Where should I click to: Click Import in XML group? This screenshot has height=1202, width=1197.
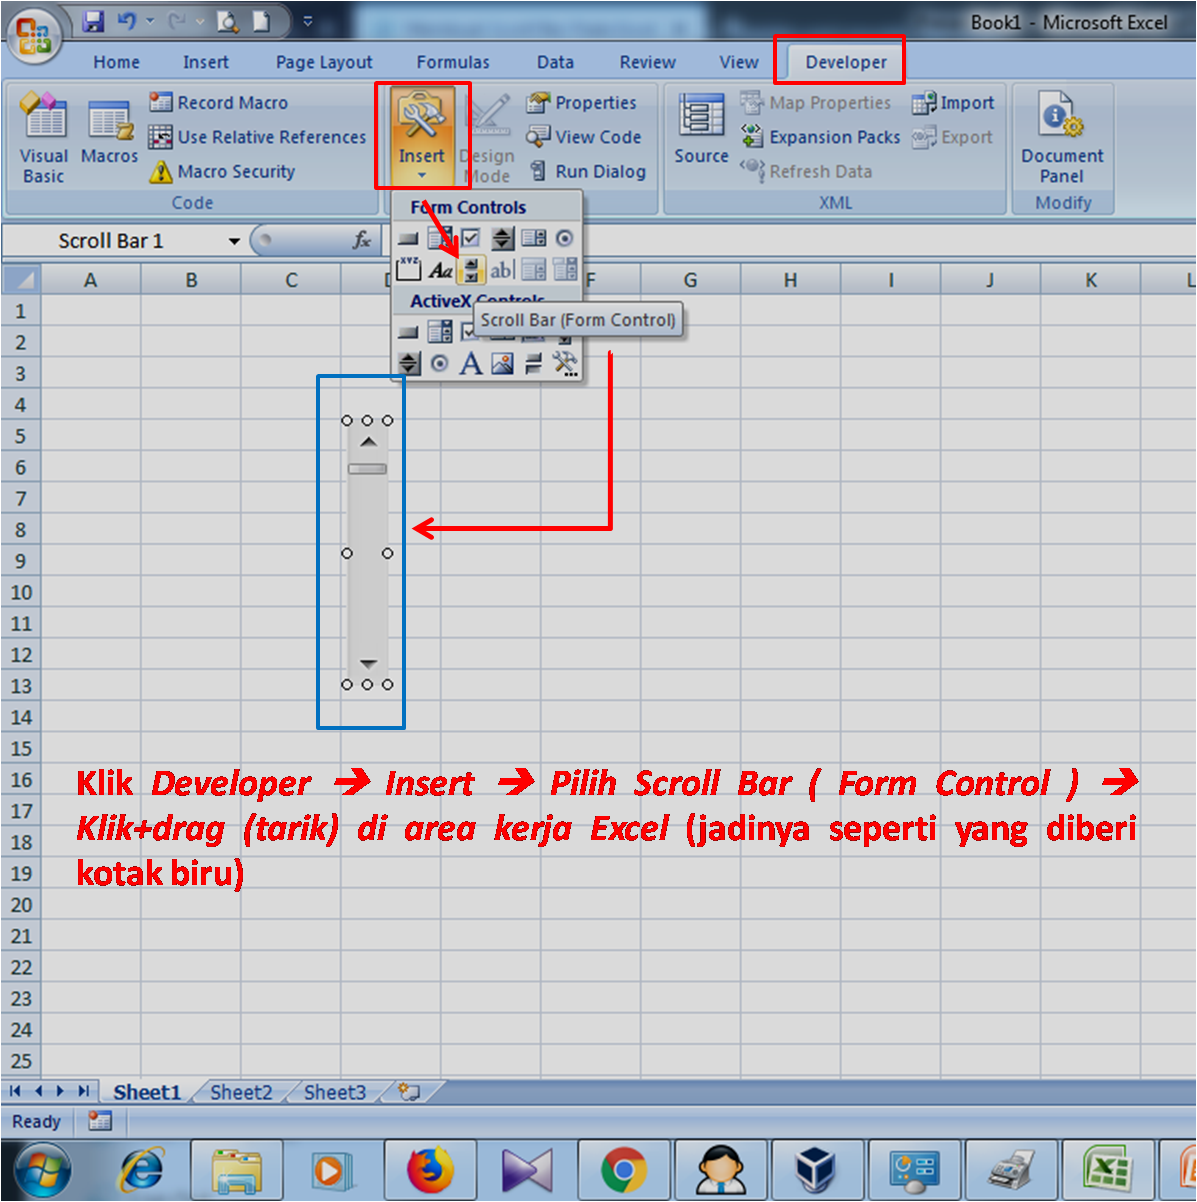[953, 102]
